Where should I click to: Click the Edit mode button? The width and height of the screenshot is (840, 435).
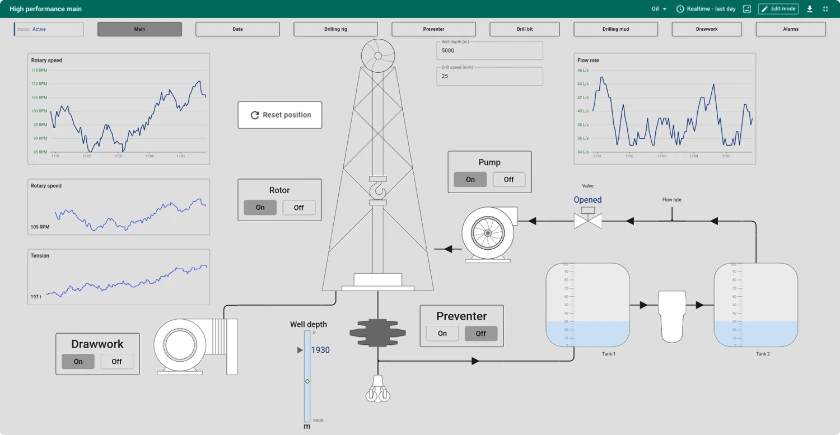coord(778,8)
